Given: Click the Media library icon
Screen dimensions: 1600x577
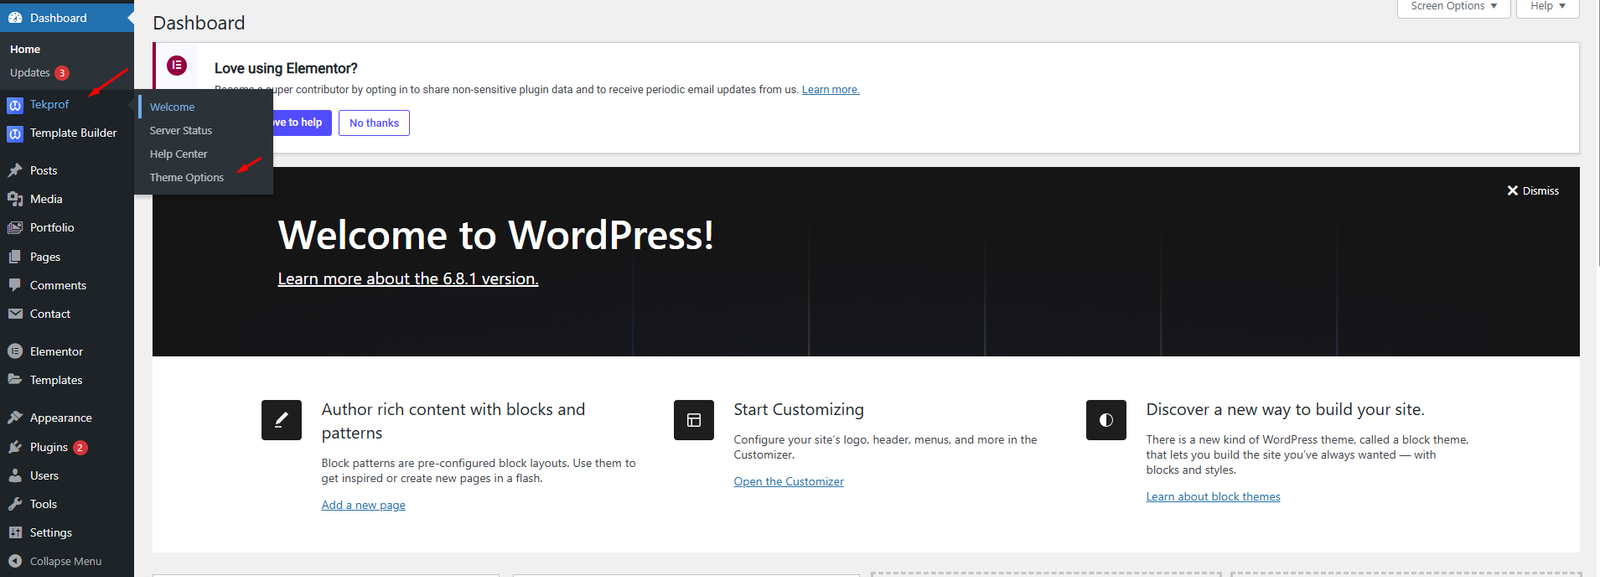Looking at the screenshot, I should click(15, 199).
